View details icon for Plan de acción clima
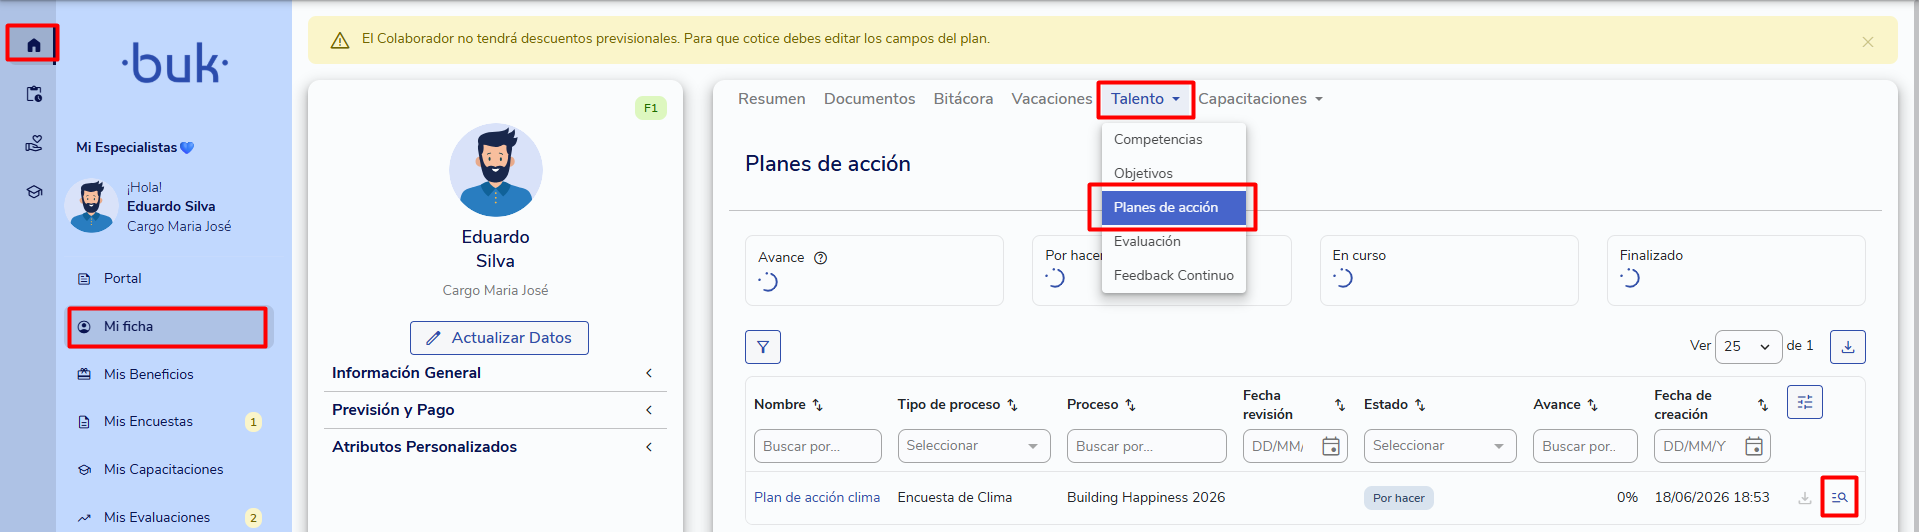Image resolution: width=1919 pixels, height=532 pixels. pyautogui.click(x=1839, y=497)
